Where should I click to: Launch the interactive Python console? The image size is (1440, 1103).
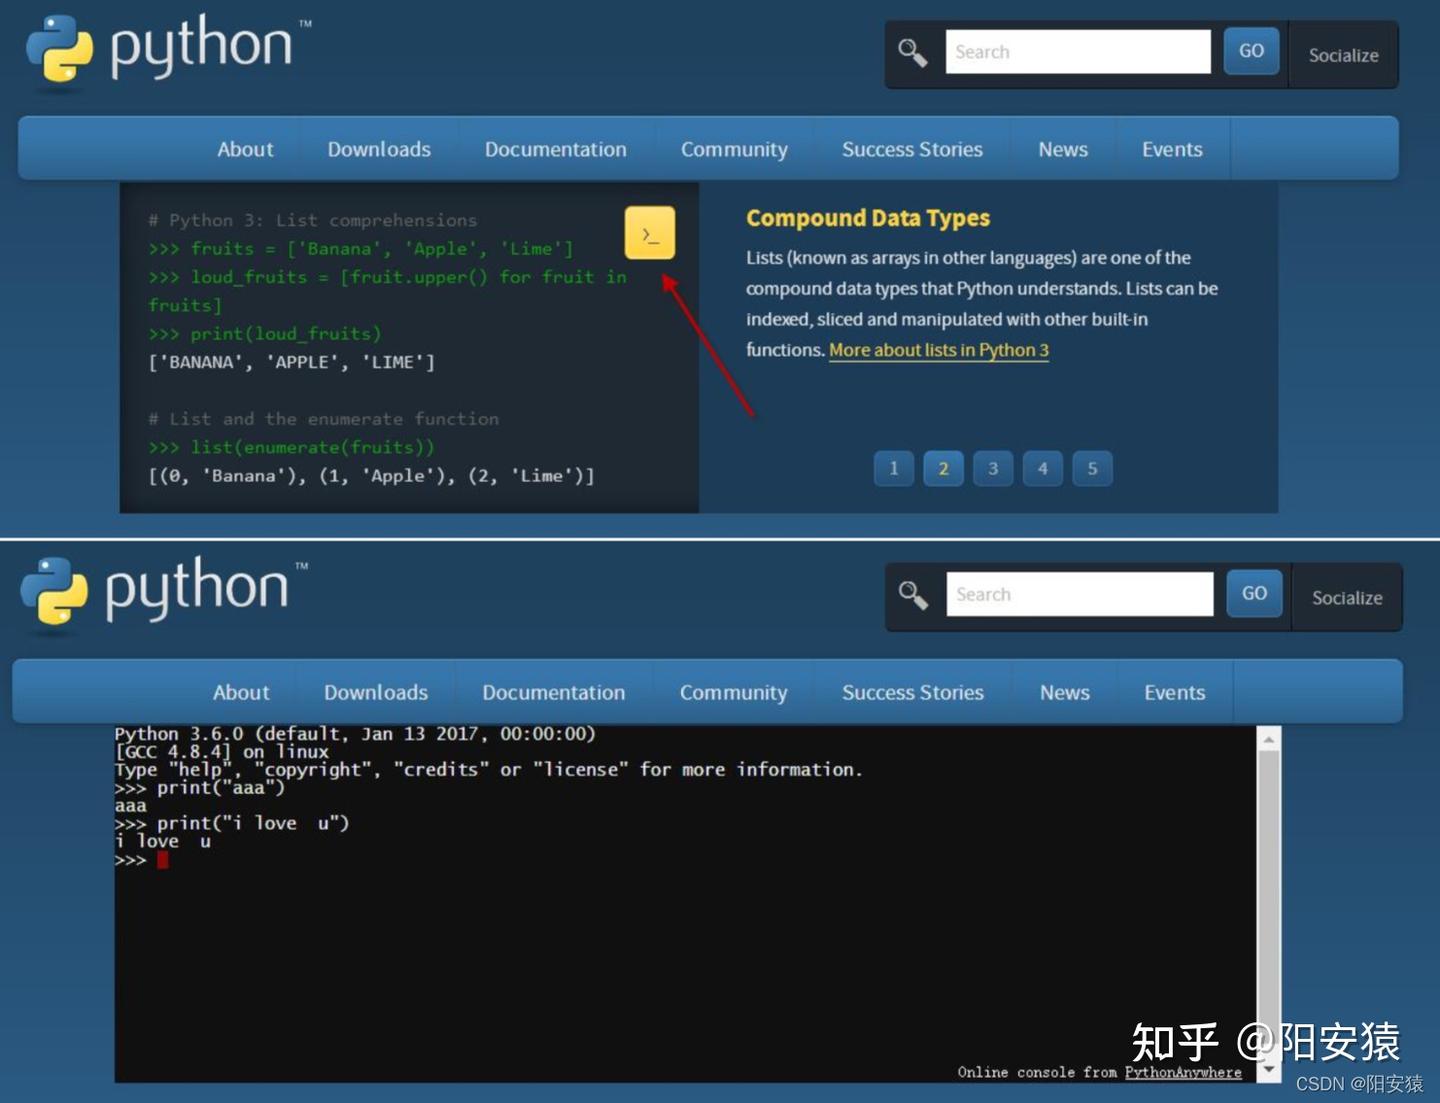point(649,233)
